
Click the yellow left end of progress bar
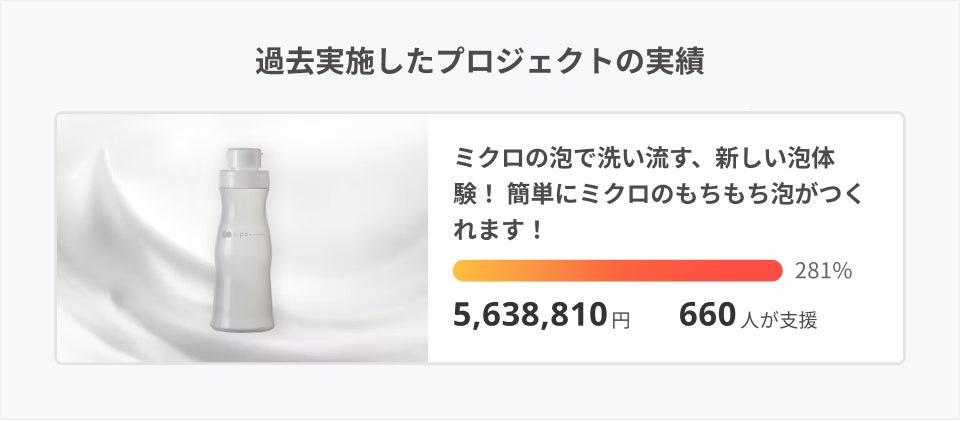tap(462, 271)
